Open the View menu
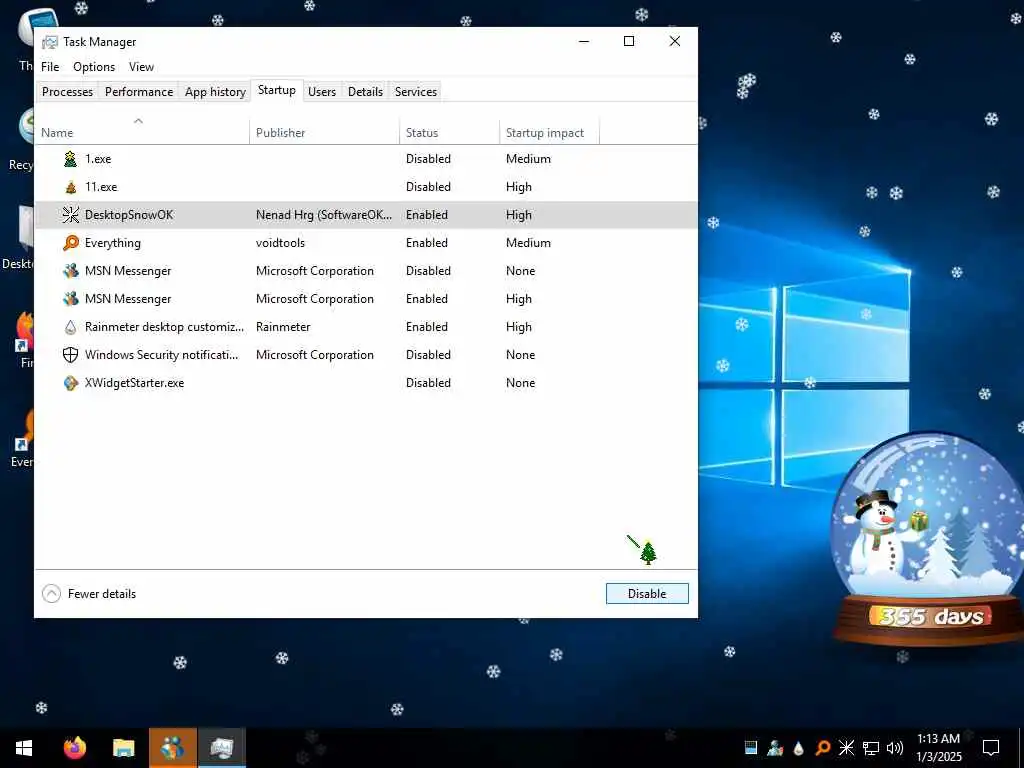 pos(141,67)
